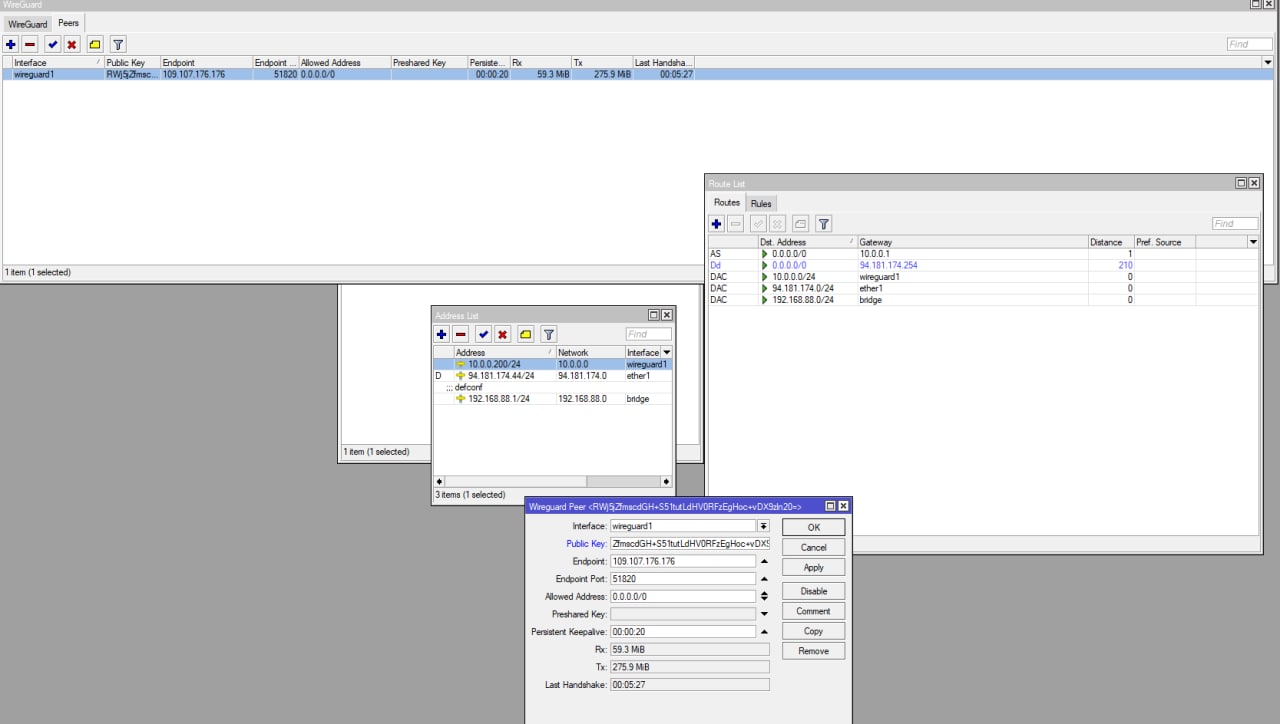Sort peers by Last Handshake column header
Screen dimensions: 1280x724
(x=663, y=62)
